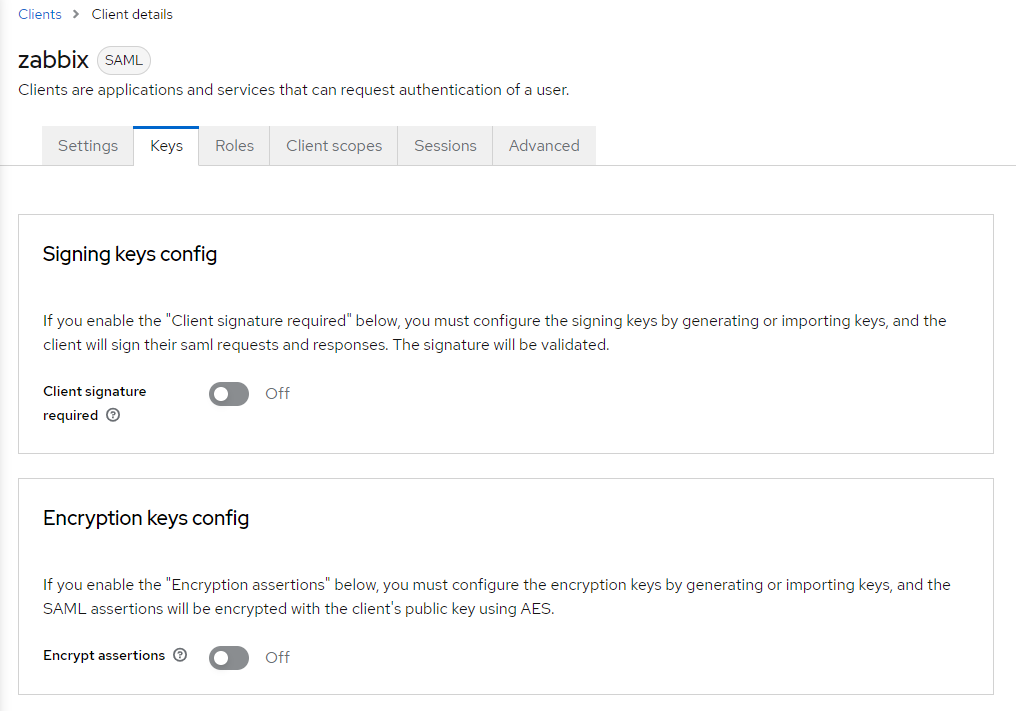This screenshot has height=711, width=1016.
Task: Click the zabbix client title
Action: (53, 60)
